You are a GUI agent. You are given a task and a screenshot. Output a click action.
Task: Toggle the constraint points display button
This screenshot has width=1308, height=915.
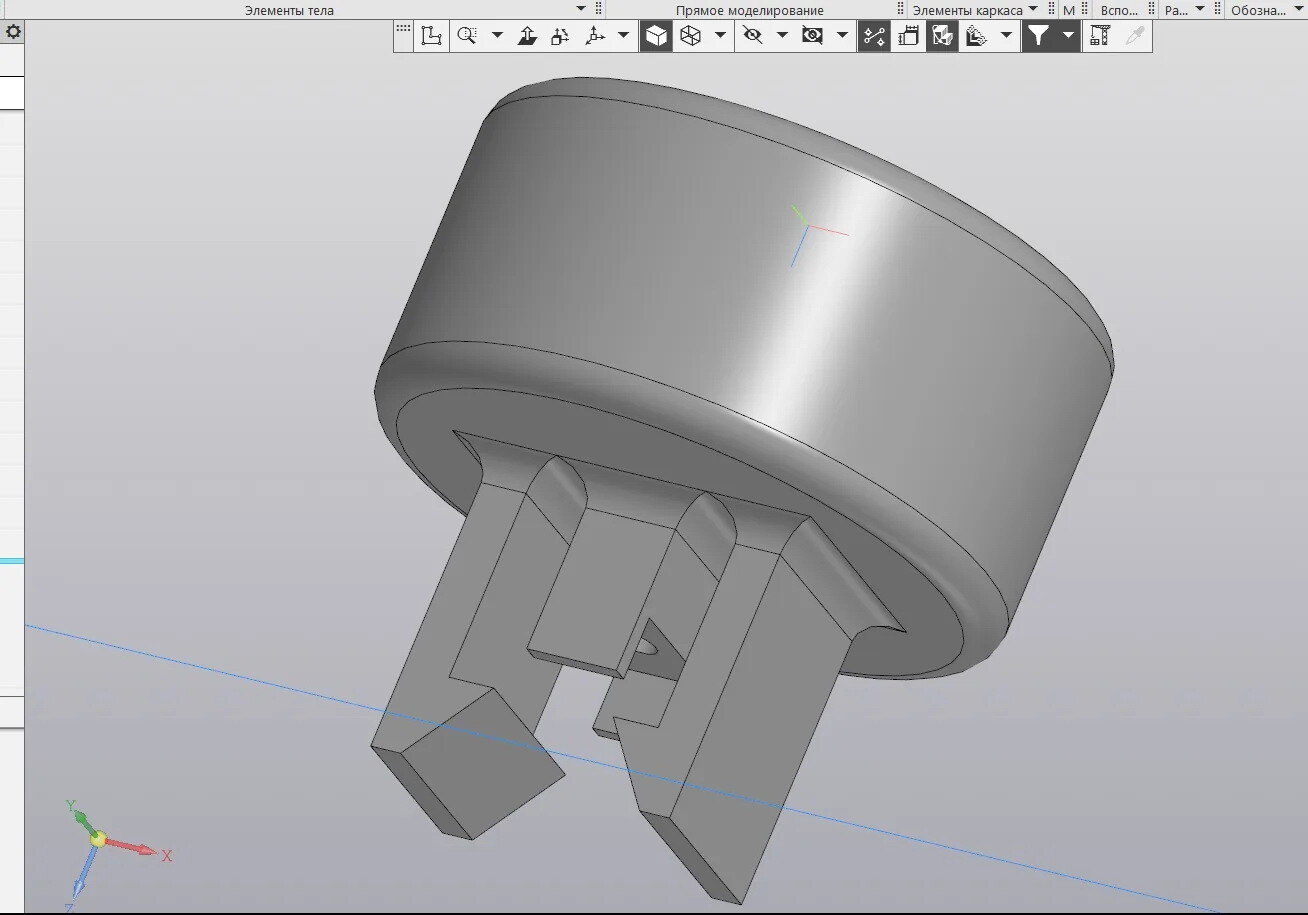point(874,36)
